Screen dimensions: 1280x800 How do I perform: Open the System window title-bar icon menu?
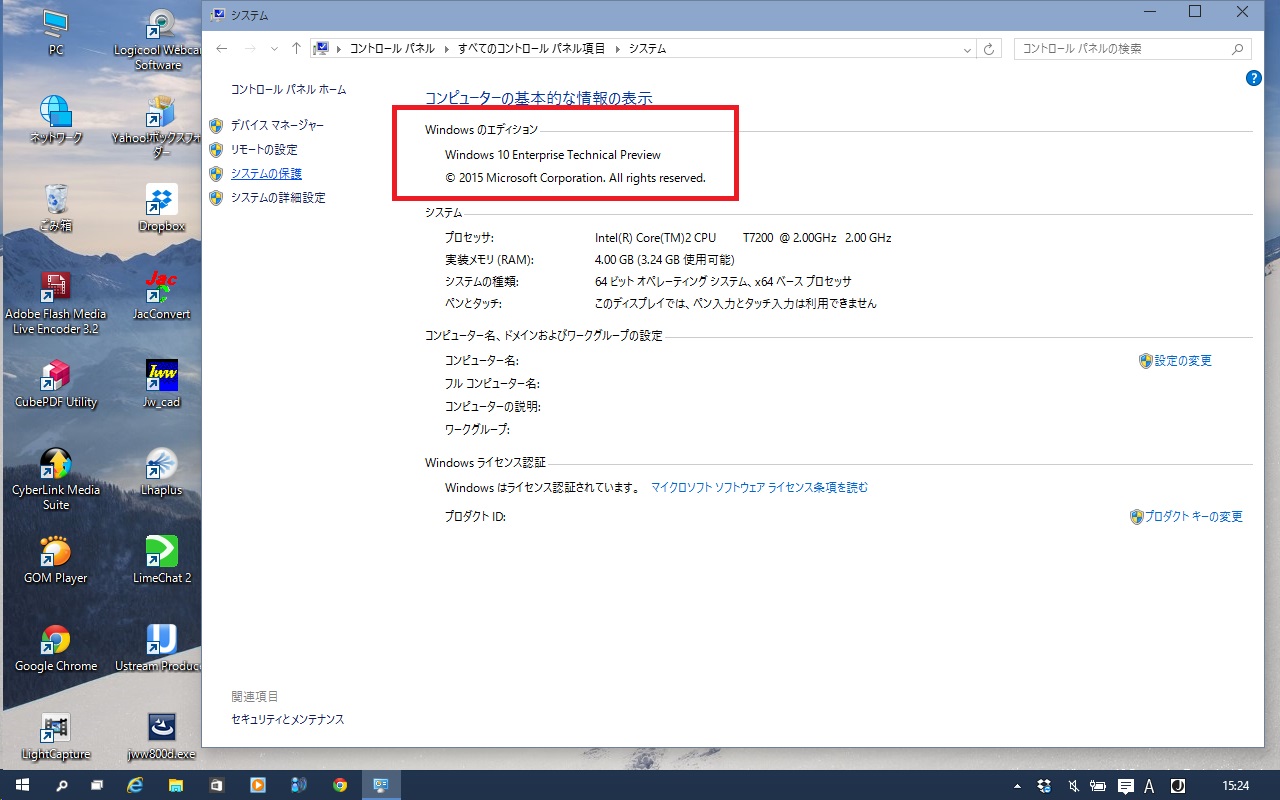(x=217, y=15)
